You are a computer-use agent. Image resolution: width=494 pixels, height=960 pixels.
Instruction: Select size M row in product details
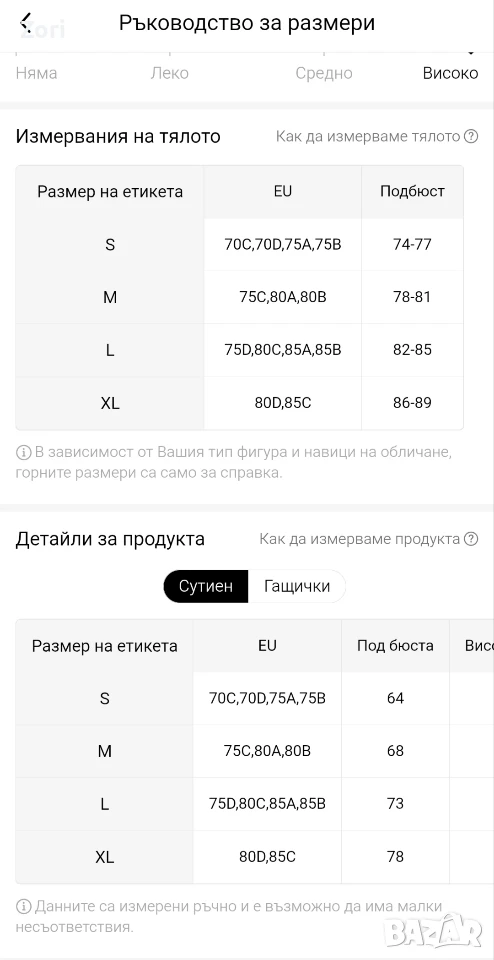coord(255,751)
